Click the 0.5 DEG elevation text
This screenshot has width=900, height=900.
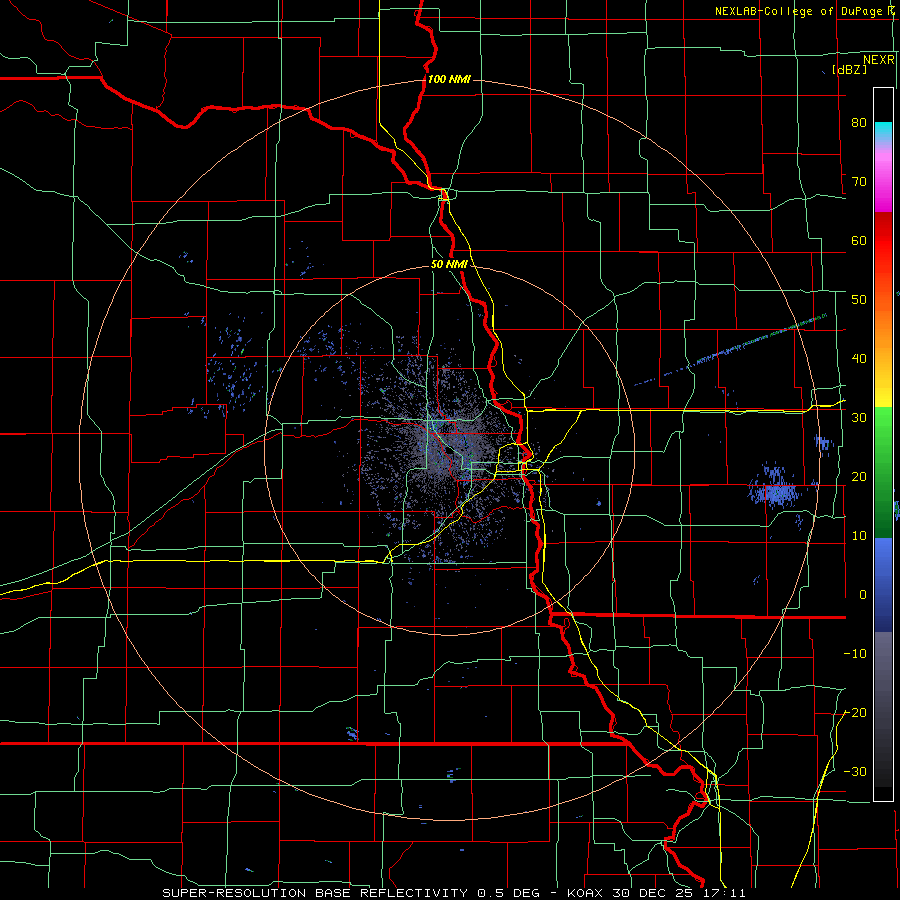tap(508, 893)
